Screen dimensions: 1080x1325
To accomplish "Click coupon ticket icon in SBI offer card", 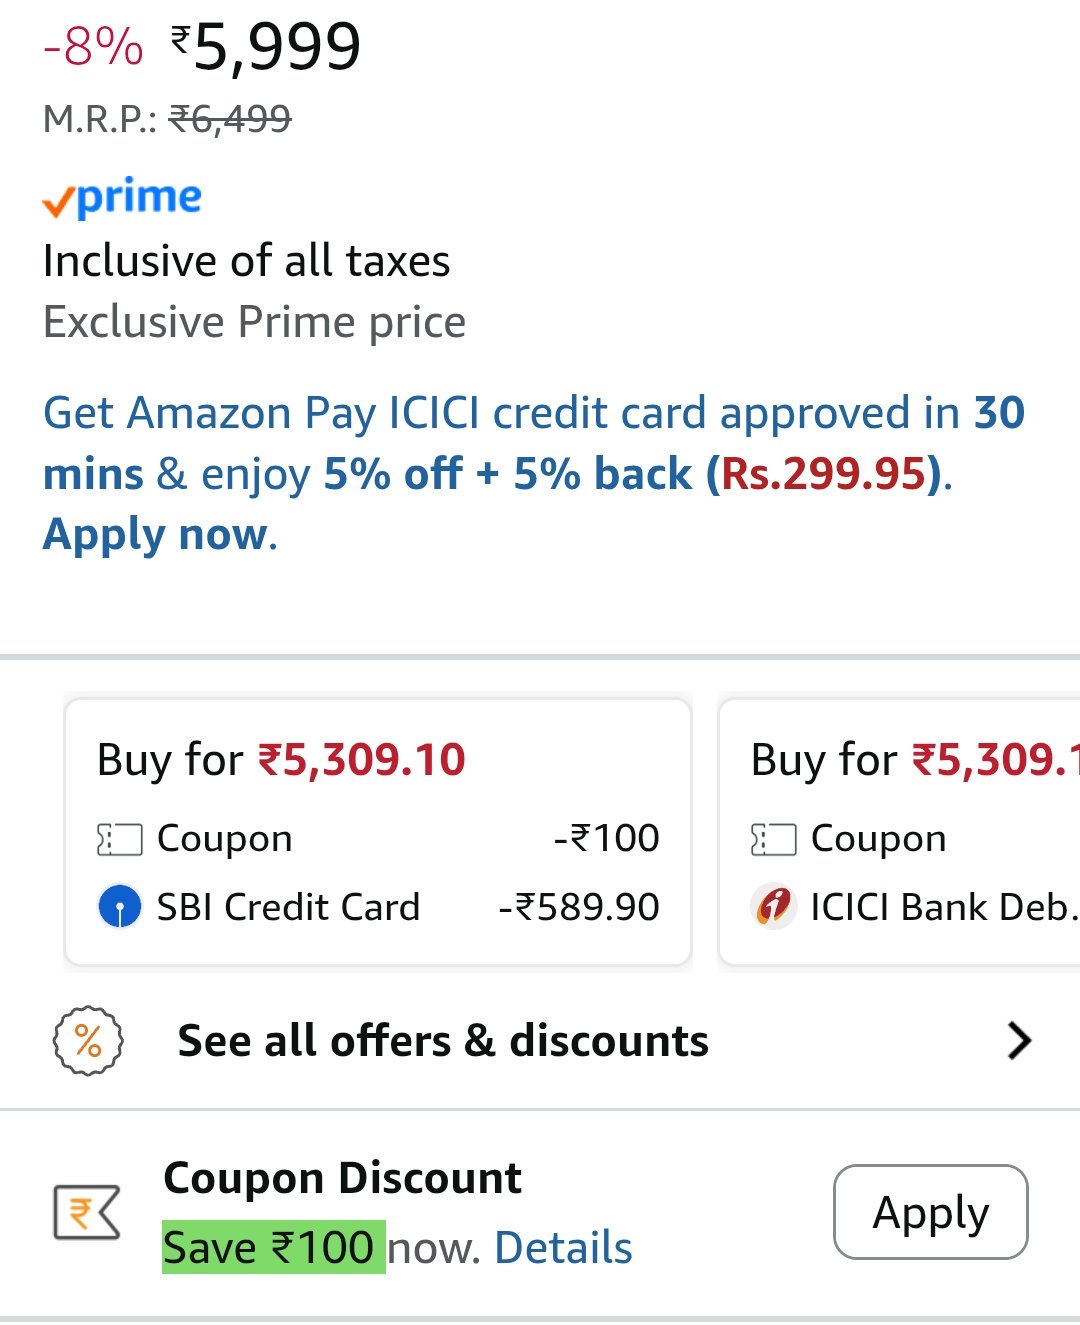I will (x=120, y=839).
